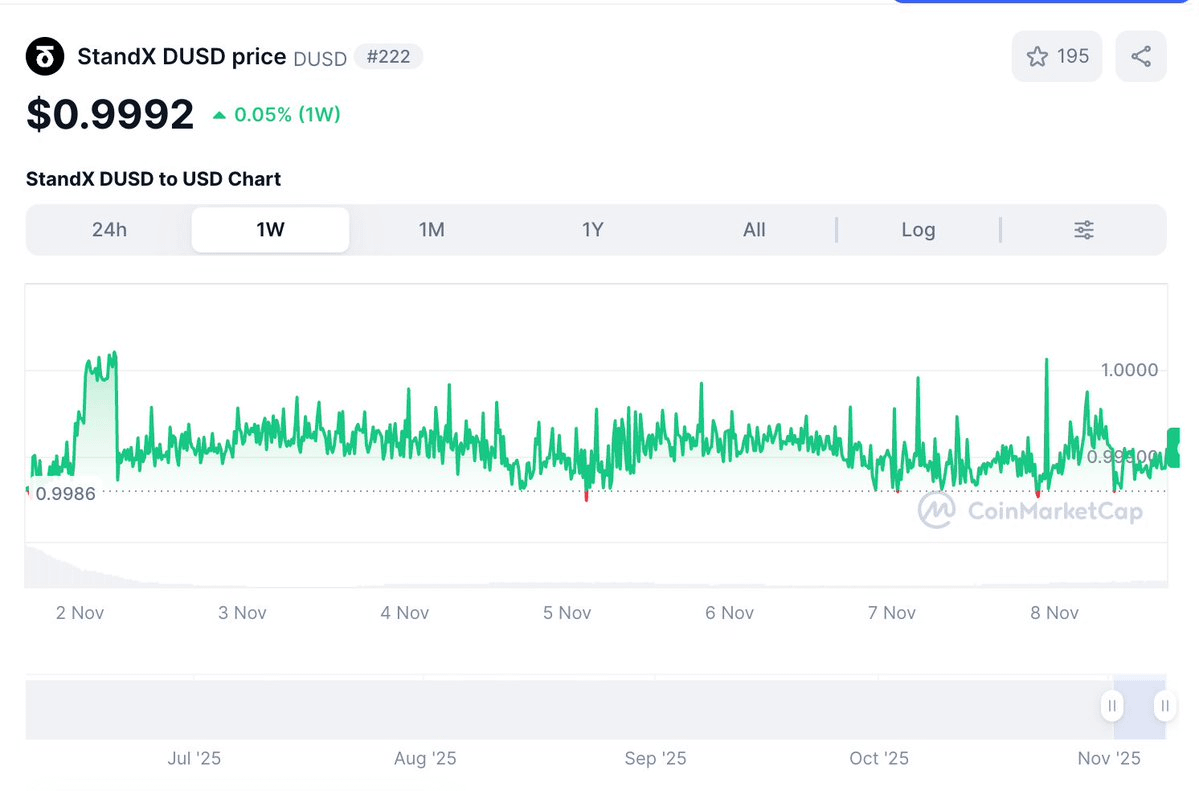Viewport: 1199px width, 791px height.
Task: Click the highlighted range window in navigator
Action: point(1139,708)
